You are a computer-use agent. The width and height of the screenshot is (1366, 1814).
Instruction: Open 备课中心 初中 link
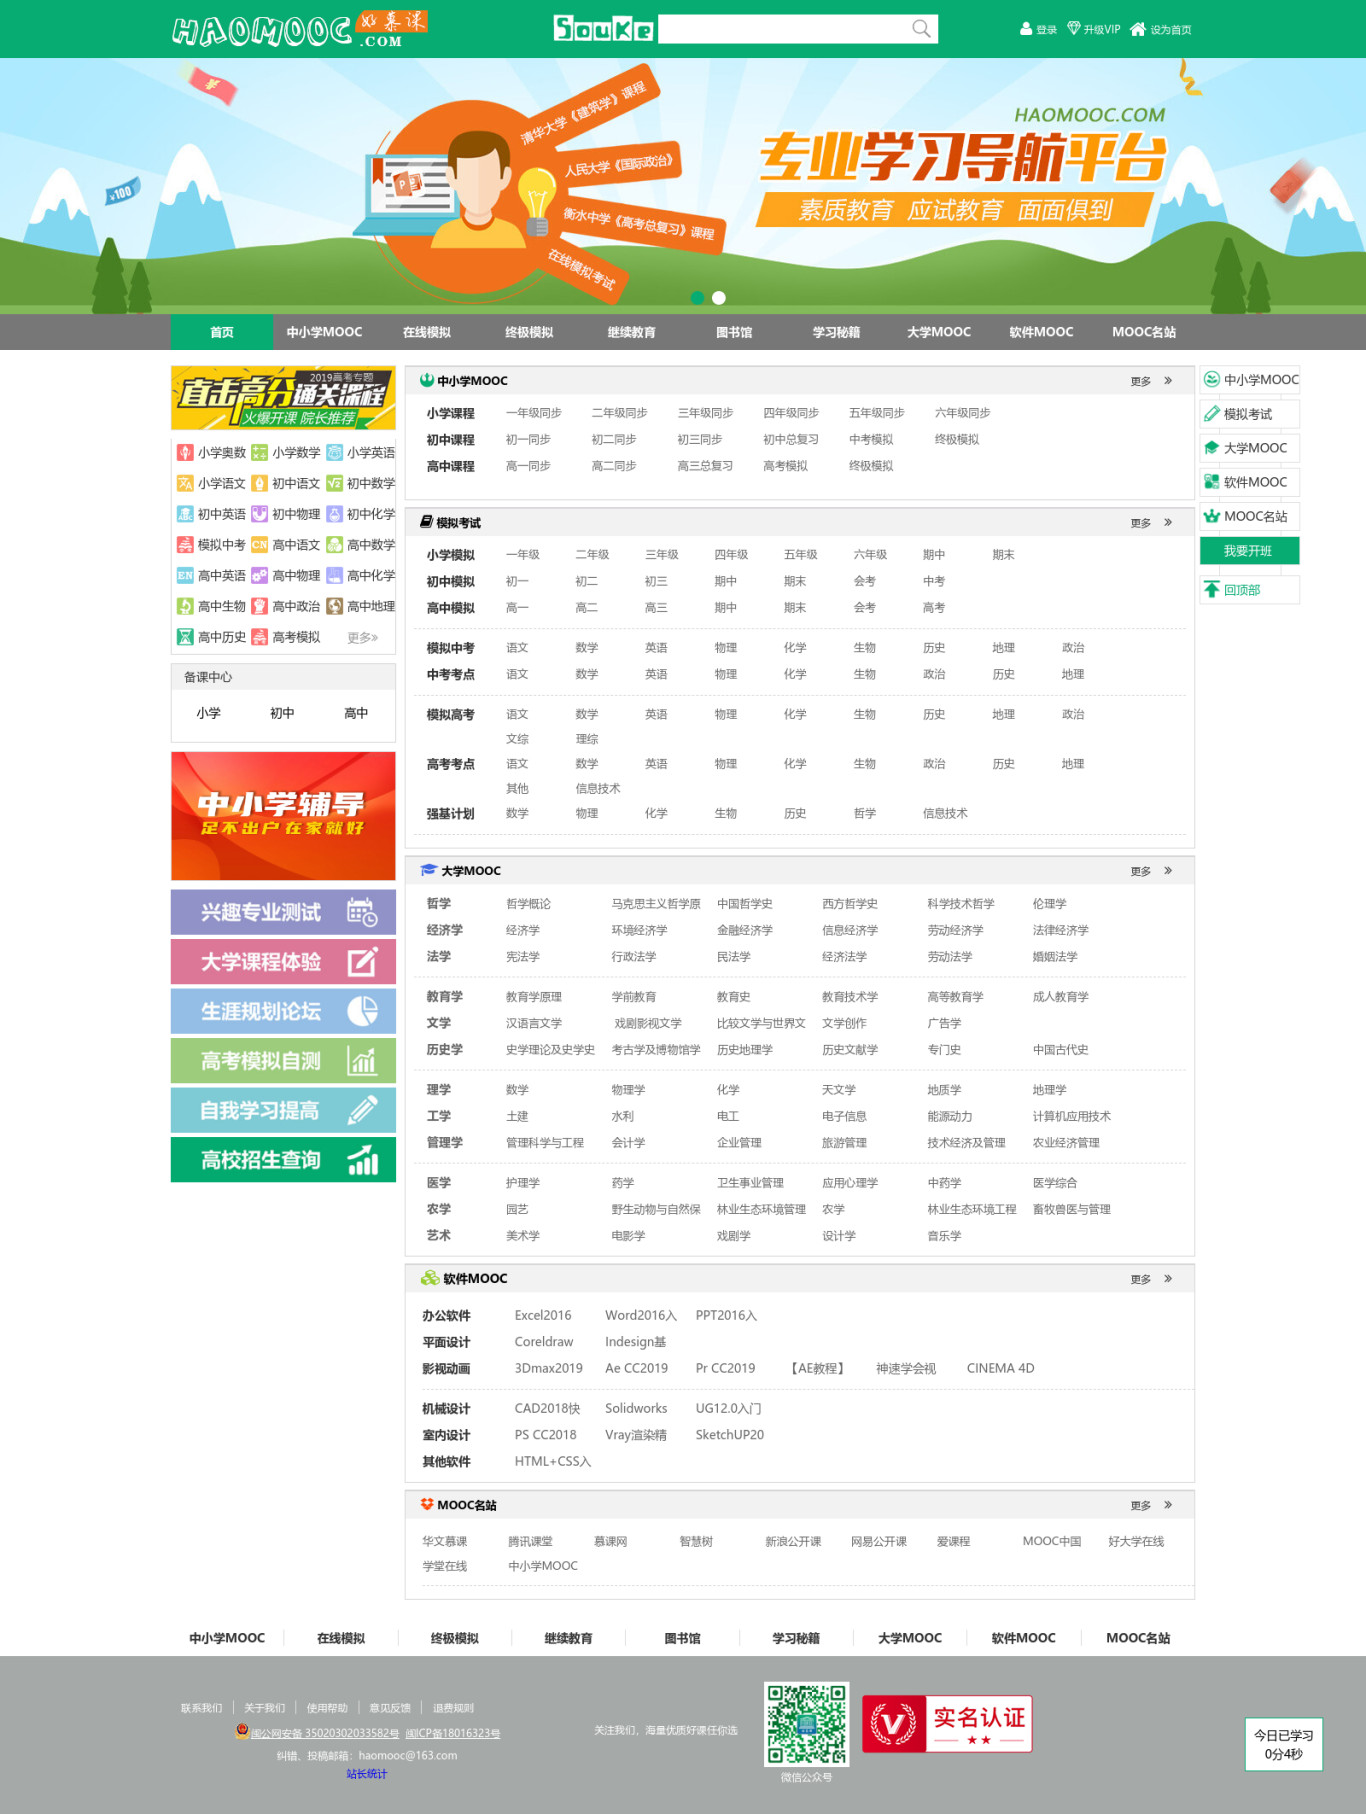[x=282, y=713]
